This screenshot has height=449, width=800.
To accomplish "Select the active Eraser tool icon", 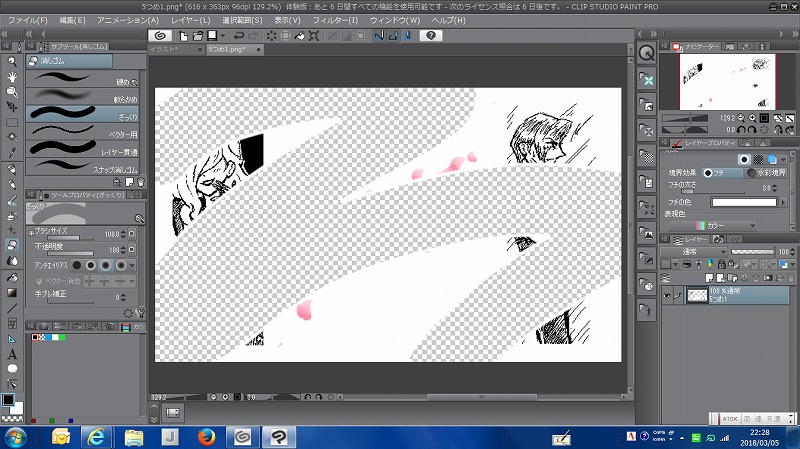I will (12, 245).
